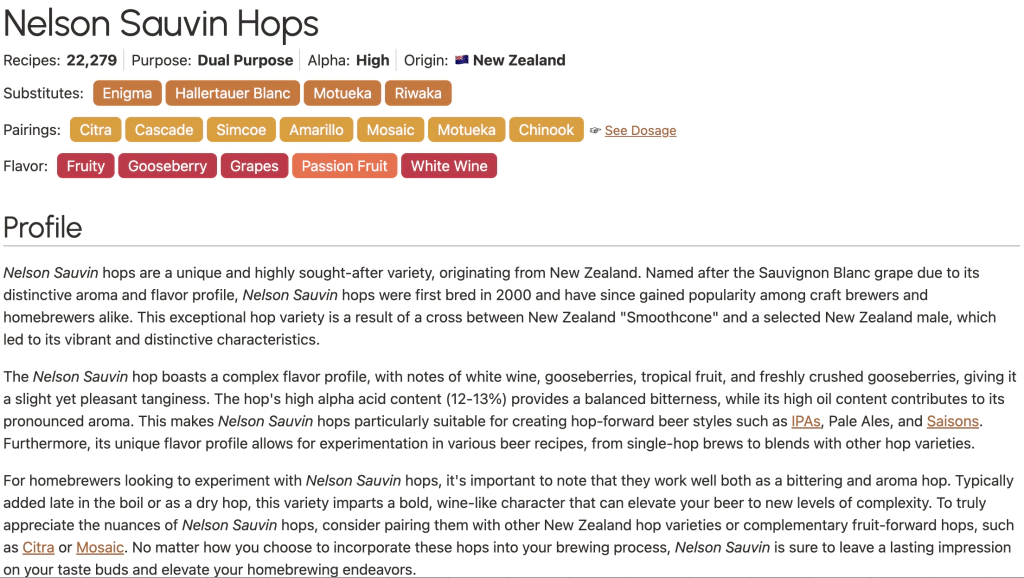
Task: Select the Motueka substitute hop tag
Action: (x=342, y=94)
